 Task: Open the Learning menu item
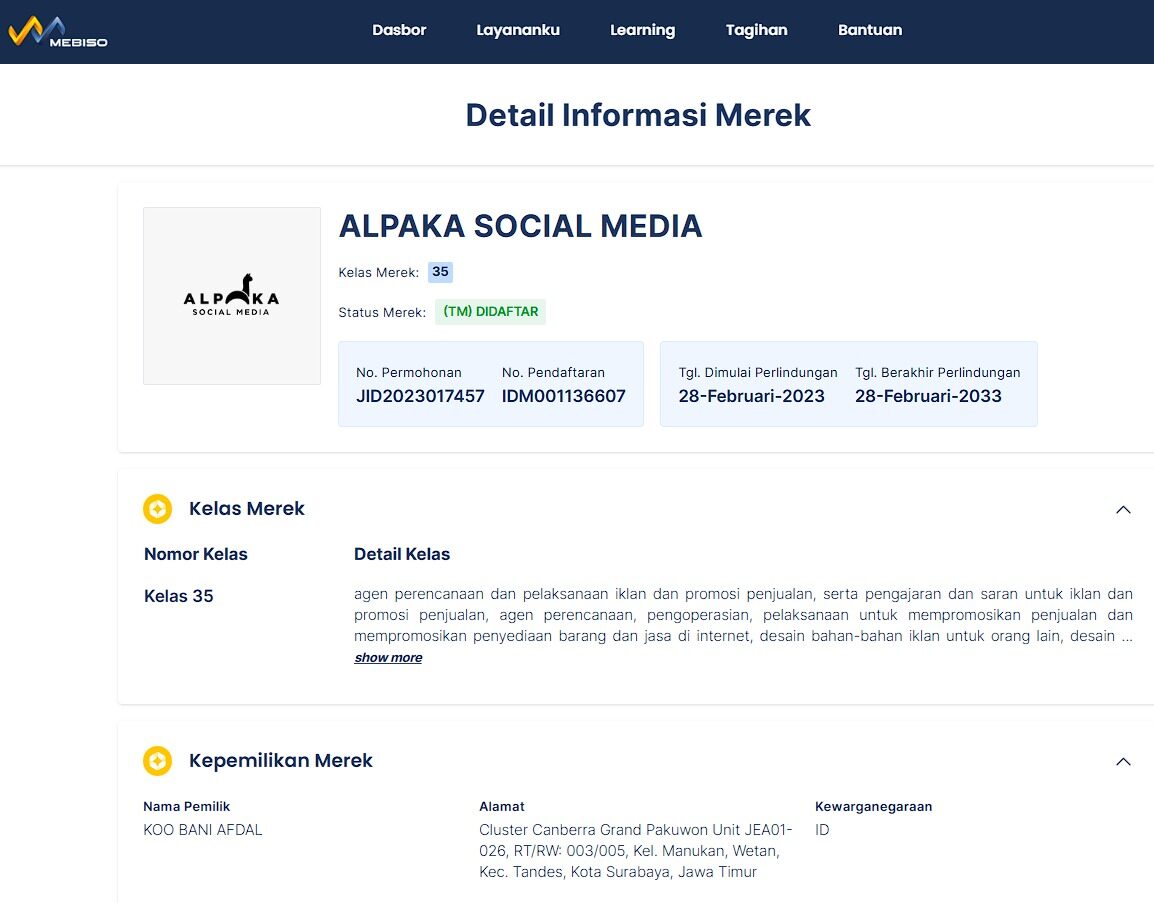click(643, 30)
